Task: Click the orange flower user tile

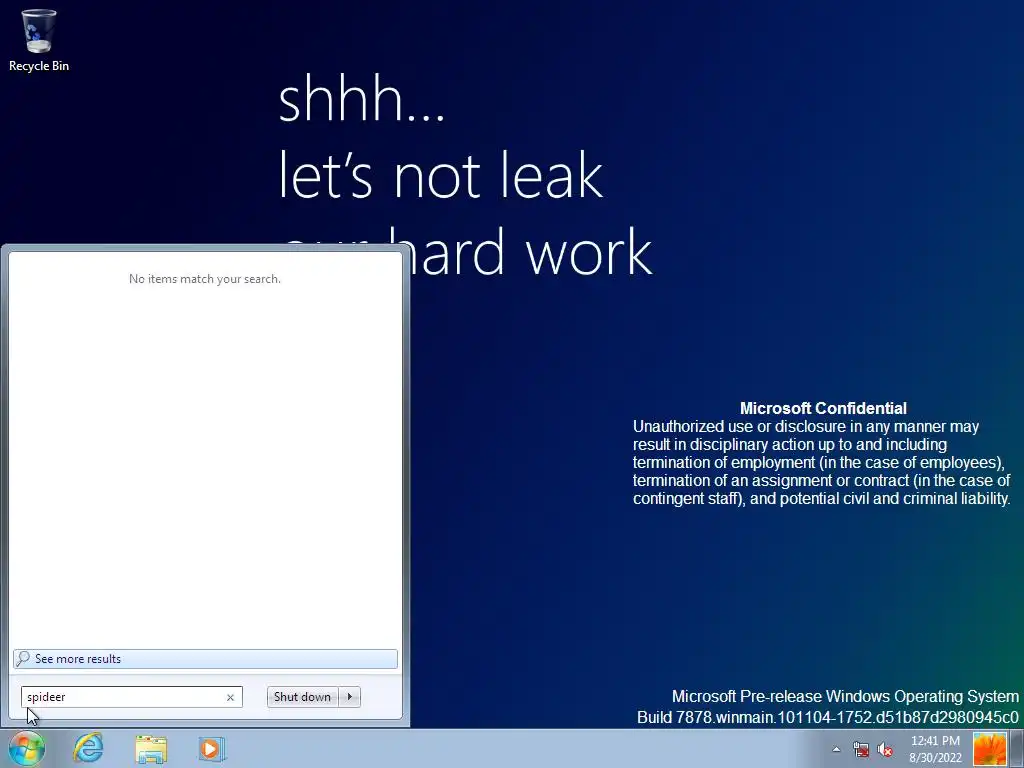Action: [x=989, y=749]
